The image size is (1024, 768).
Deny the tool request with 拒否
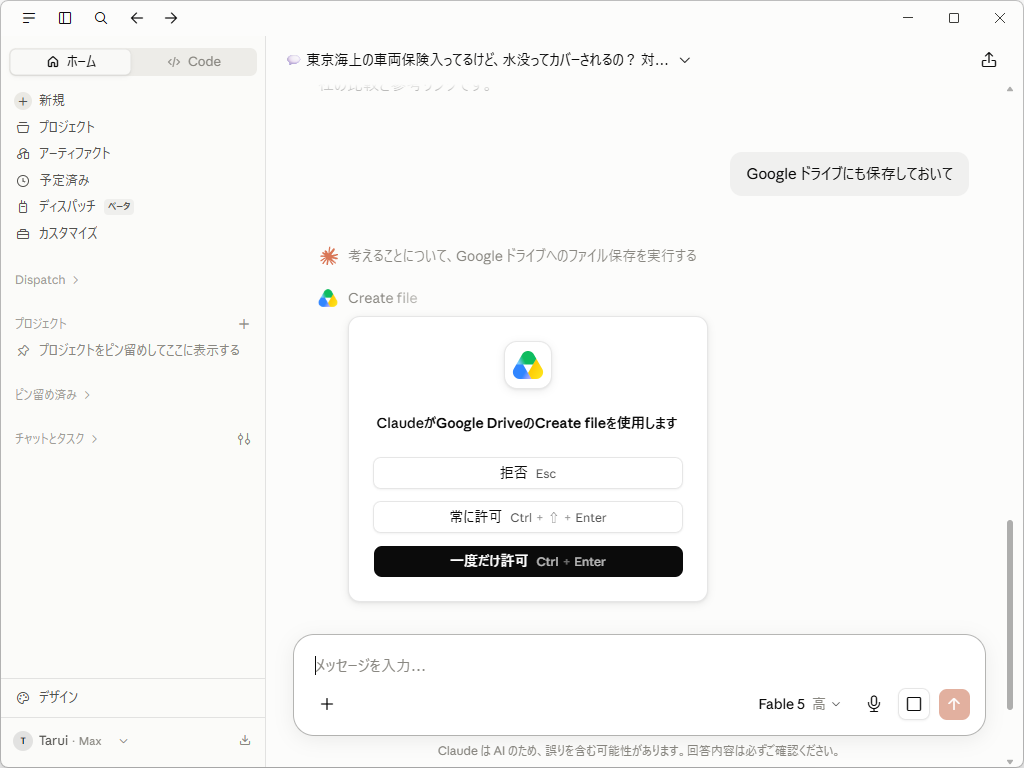tap(528, 473)
